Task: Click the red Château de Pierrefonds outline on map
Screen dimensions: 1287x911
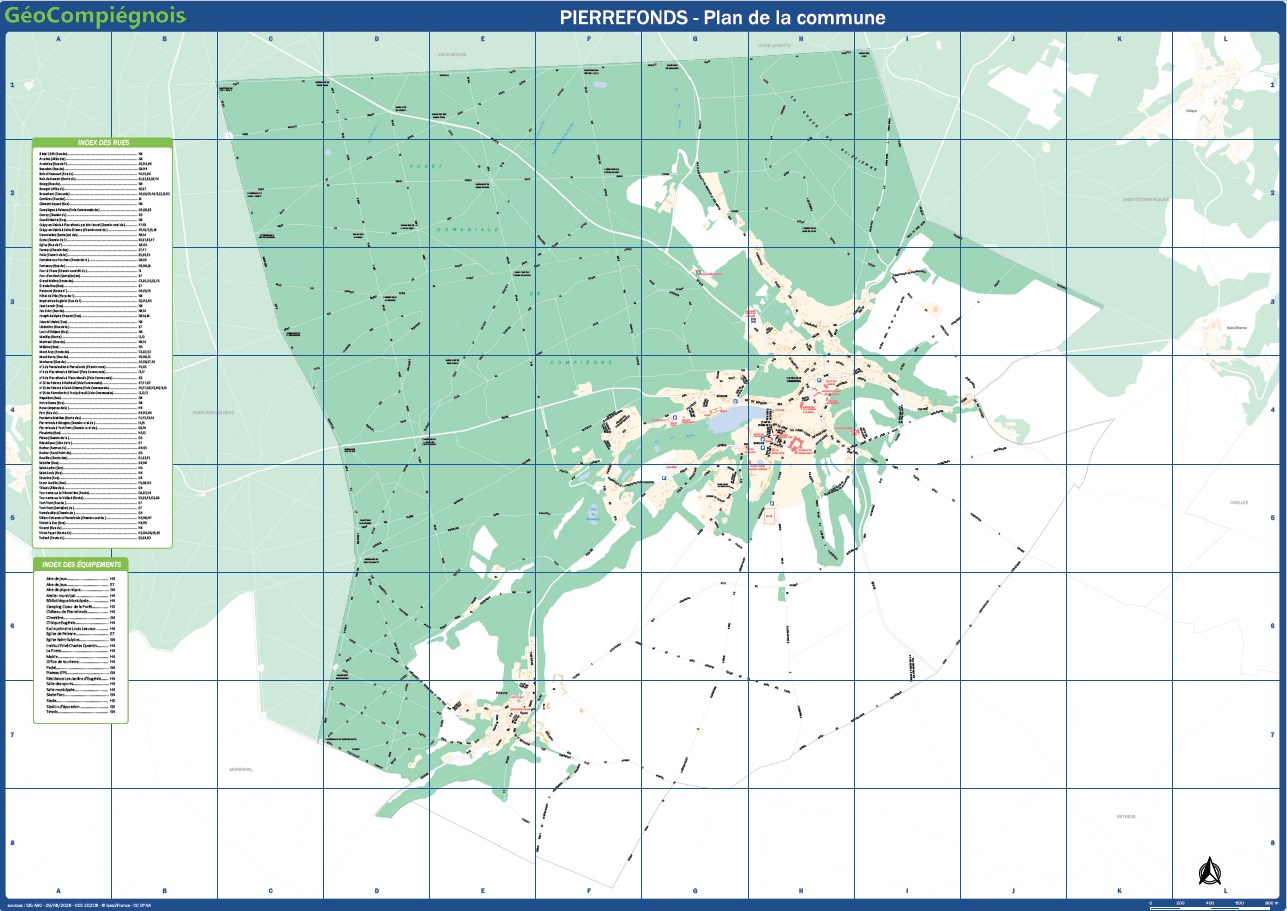Action: [x=795, y=445]
